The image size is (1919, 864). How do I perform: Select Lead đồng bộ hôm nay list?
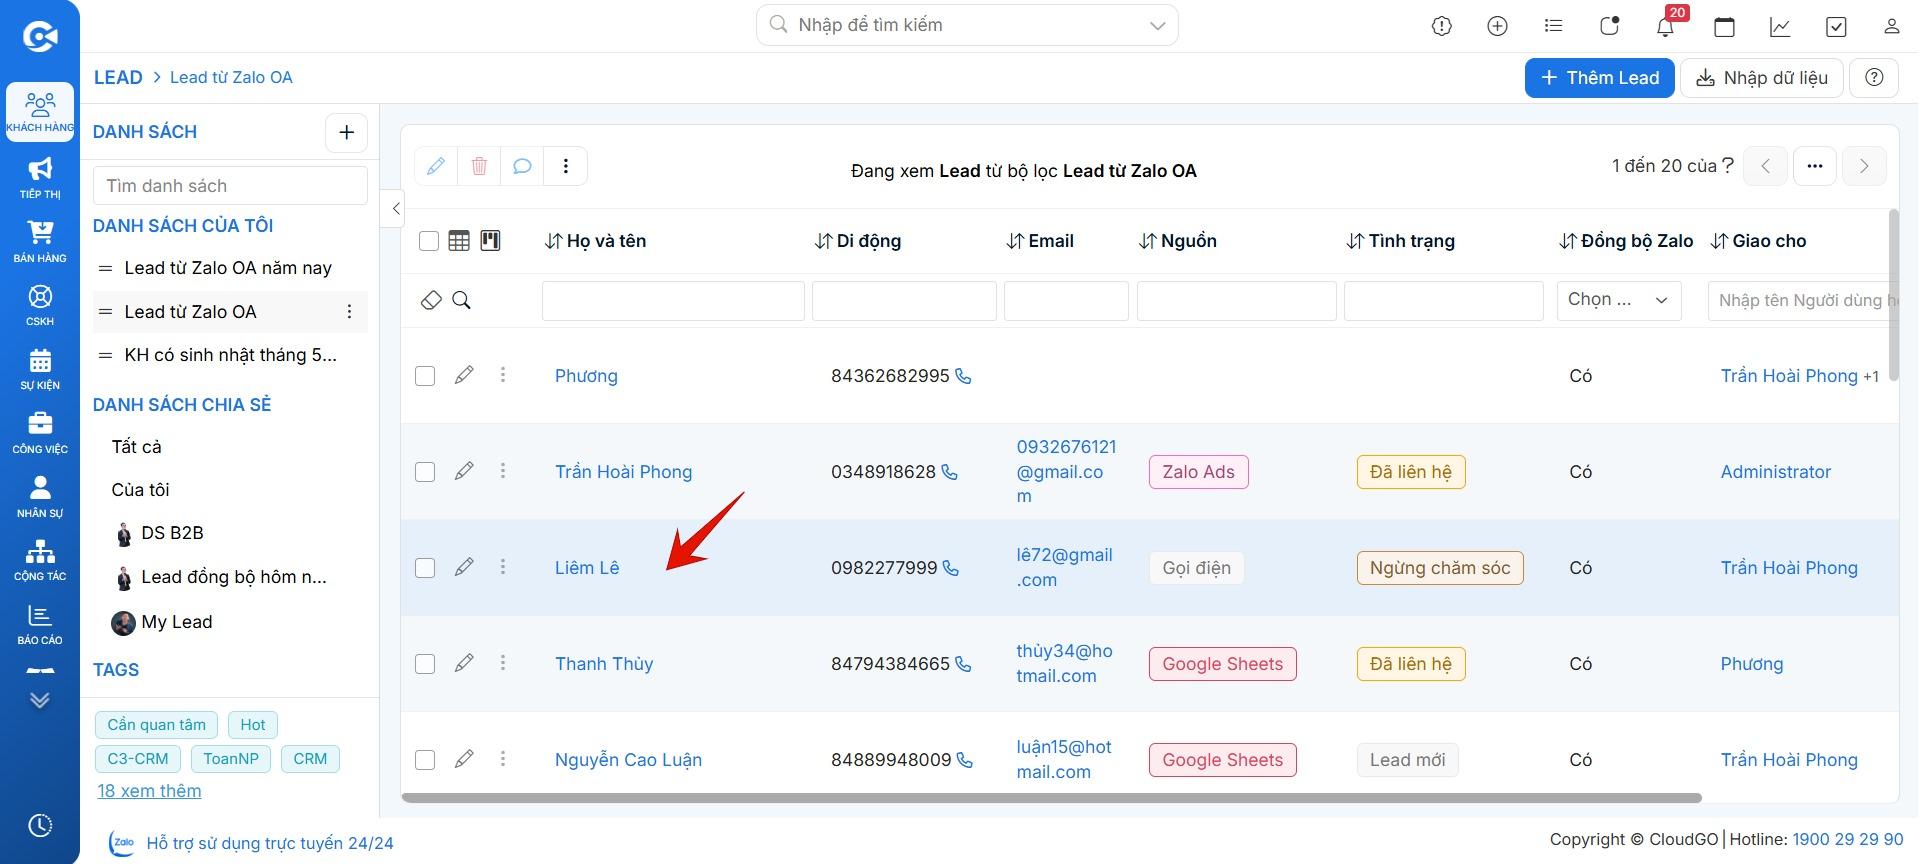[x=234, y=577]
